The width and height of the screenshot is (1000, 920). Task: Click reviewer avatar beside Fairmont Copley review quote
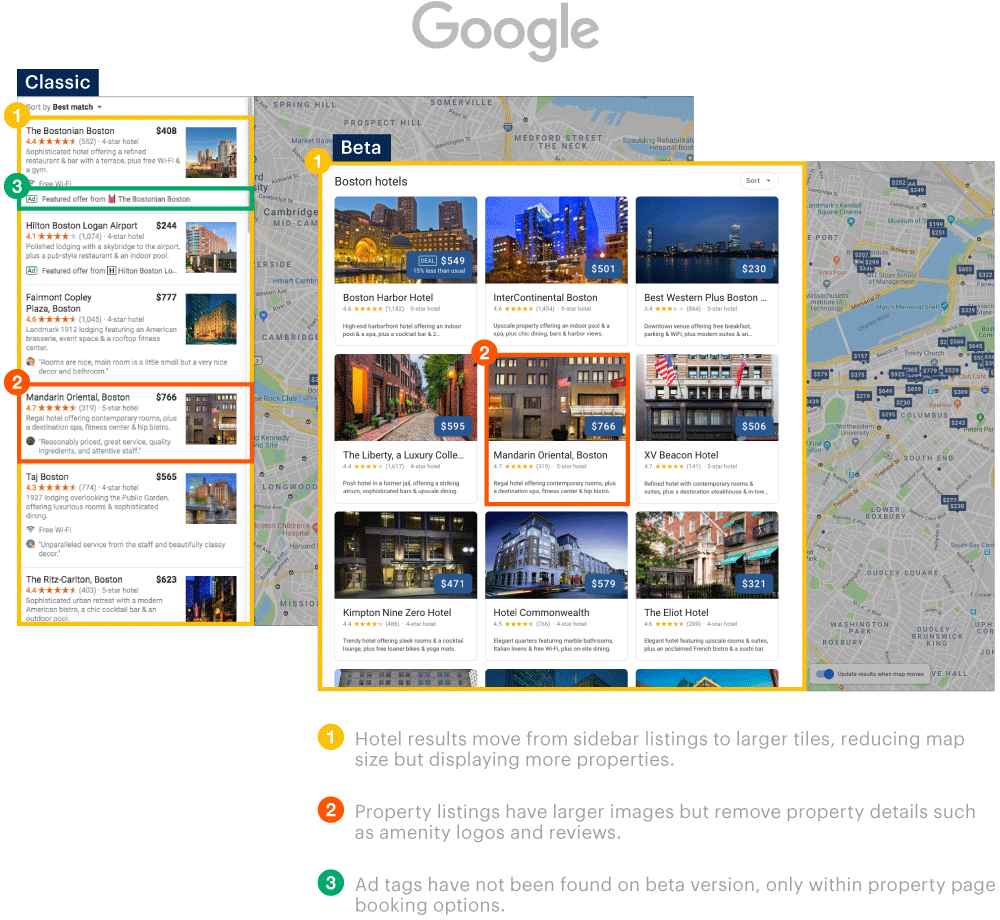[30, 361]
